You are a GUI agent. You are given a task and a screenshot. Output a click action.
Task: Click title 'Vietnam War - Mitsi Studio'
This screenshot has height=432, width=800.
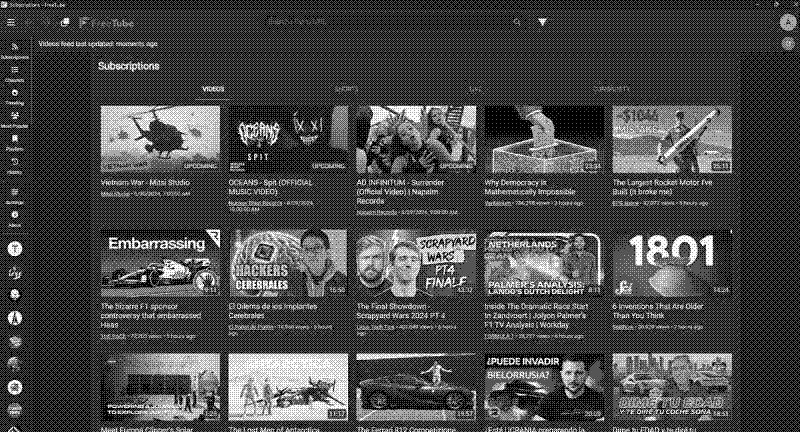click(x=145, y=182)
